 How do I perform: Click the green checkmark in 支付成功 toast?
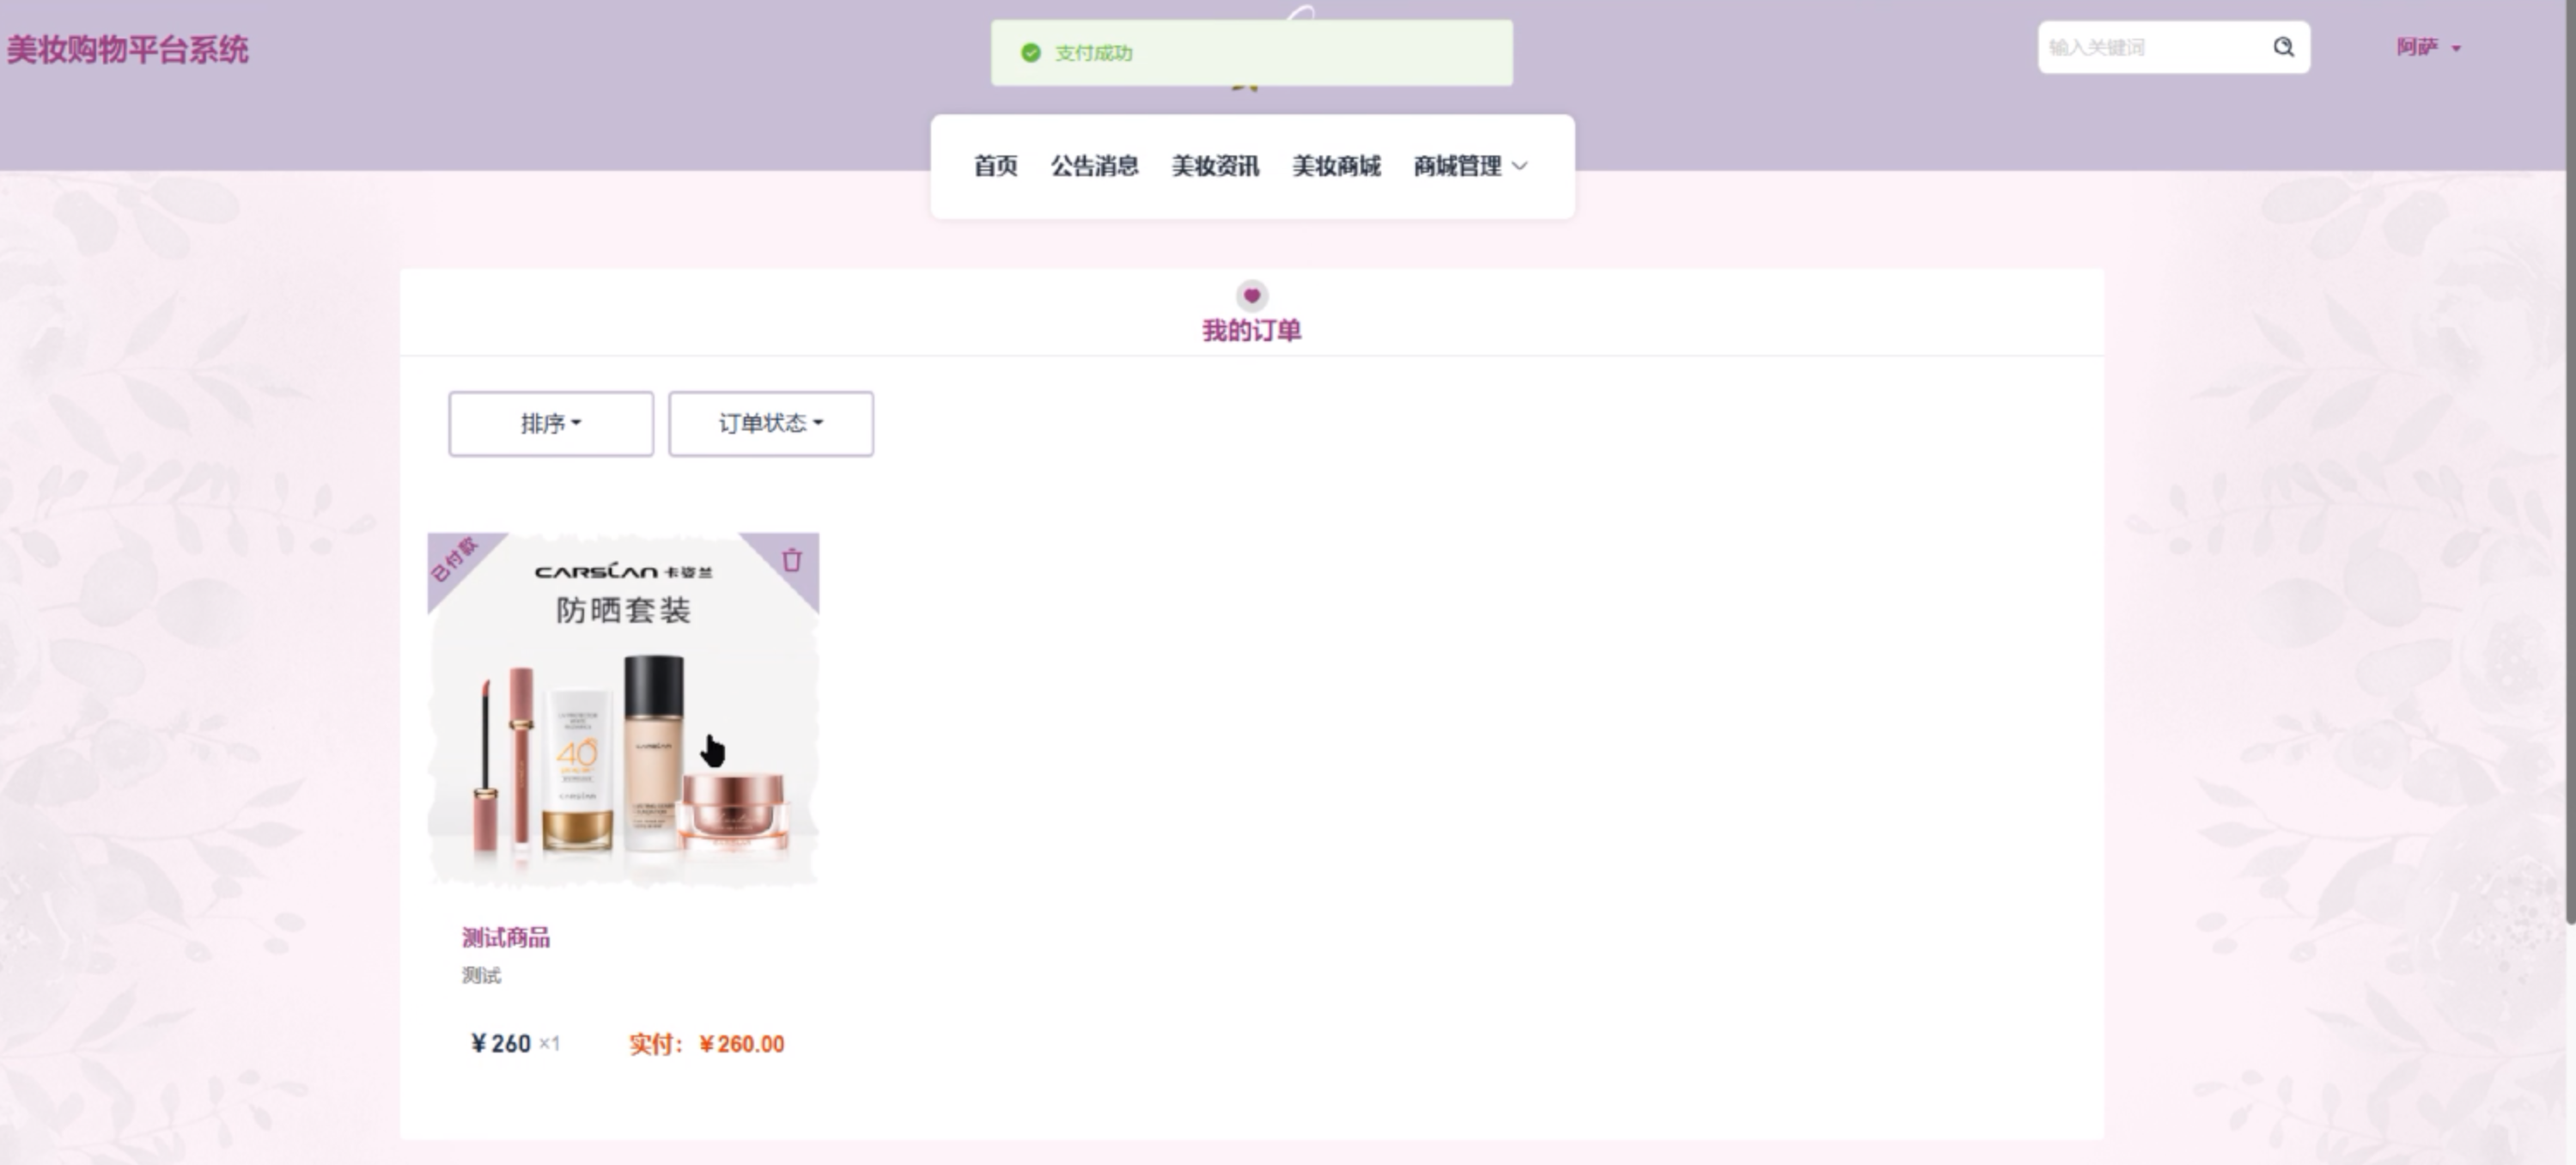(1031, 53)
